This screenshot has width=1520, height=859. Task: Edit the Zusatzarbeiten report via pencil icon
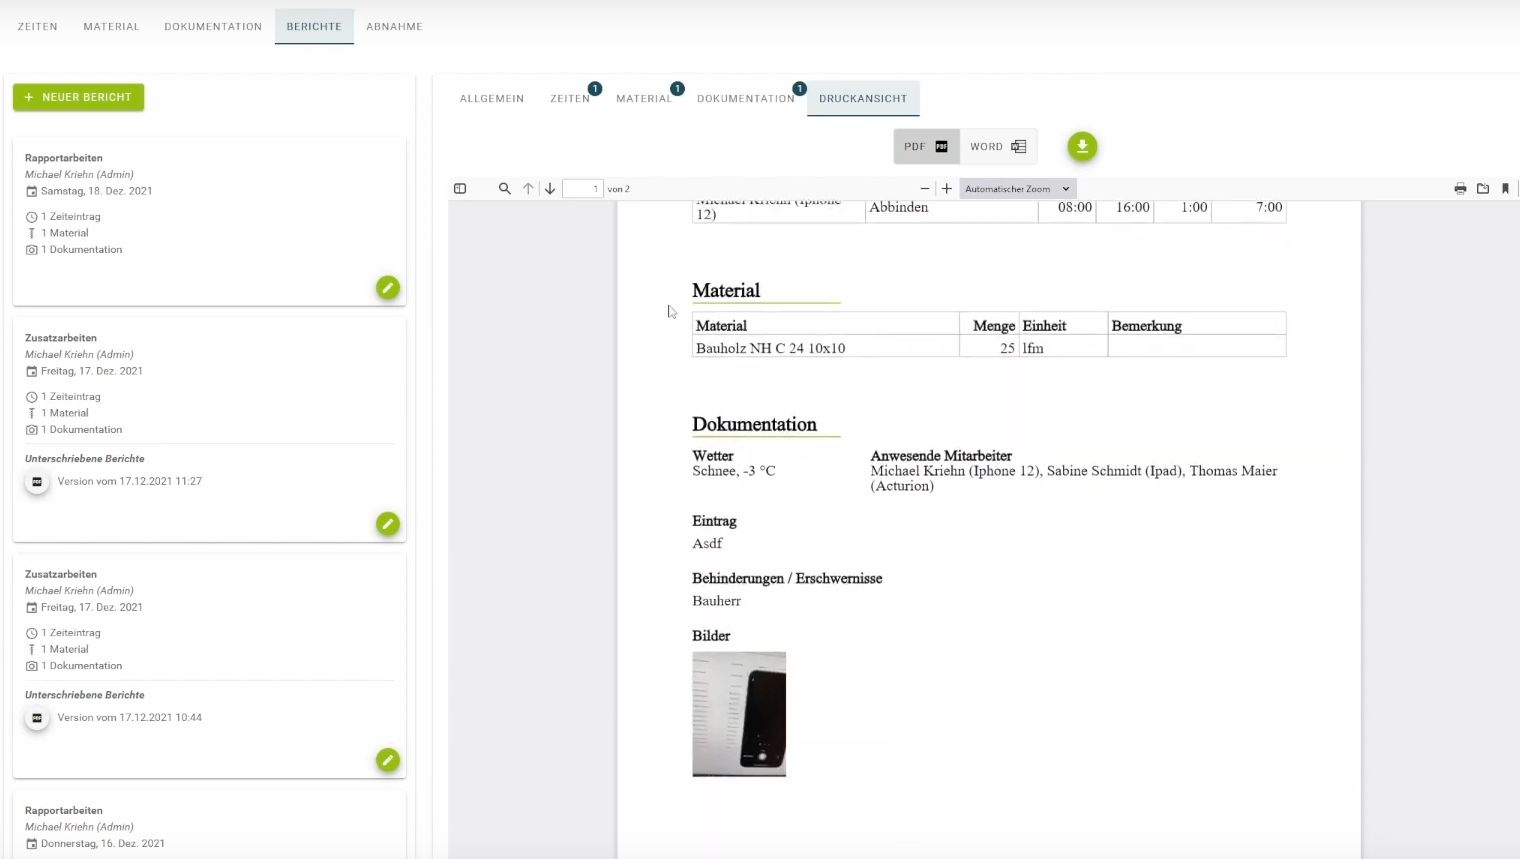pyautogui.click(x=388, y=523)
